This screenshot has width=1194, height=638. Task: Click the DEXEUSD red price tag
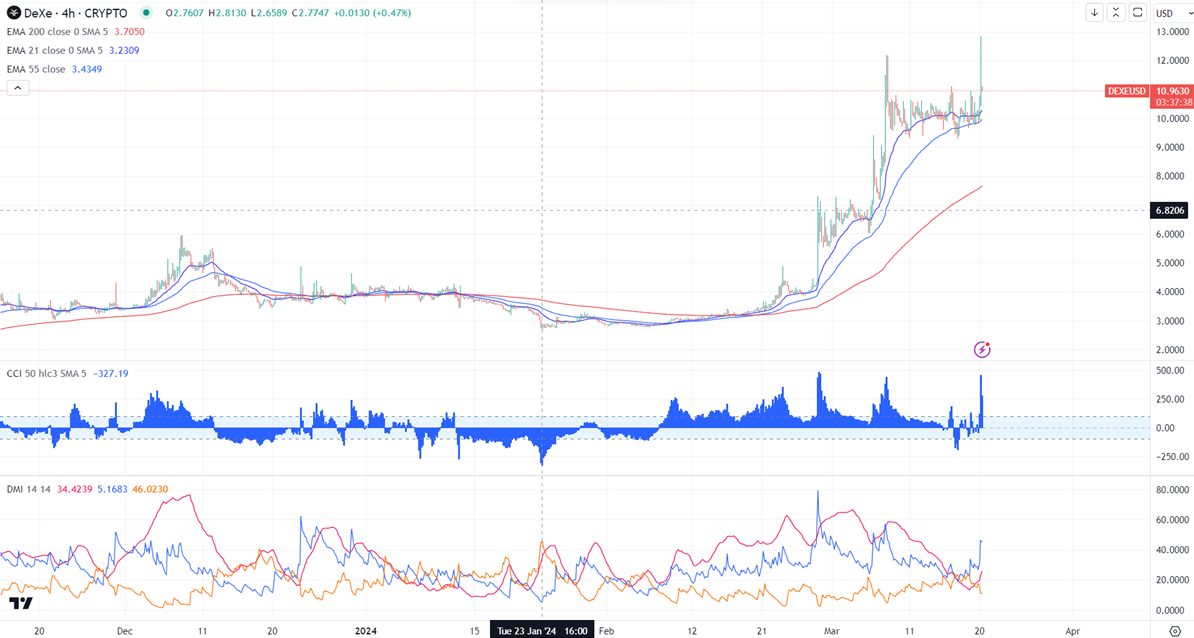pyautogui.click(x=1126, y=91)
